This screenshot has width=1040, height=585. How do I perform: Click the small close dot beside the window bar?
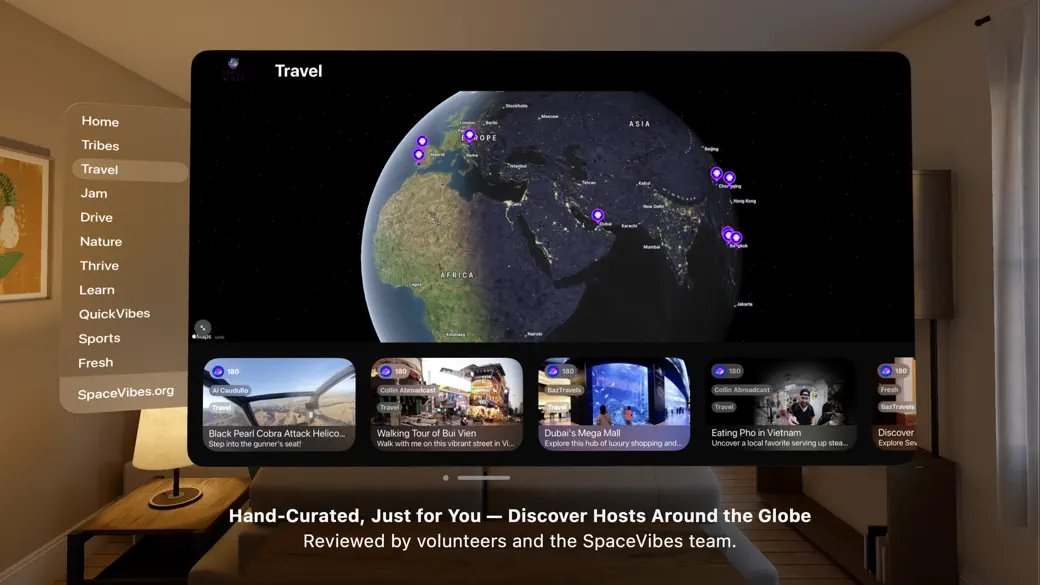(446, 478)
